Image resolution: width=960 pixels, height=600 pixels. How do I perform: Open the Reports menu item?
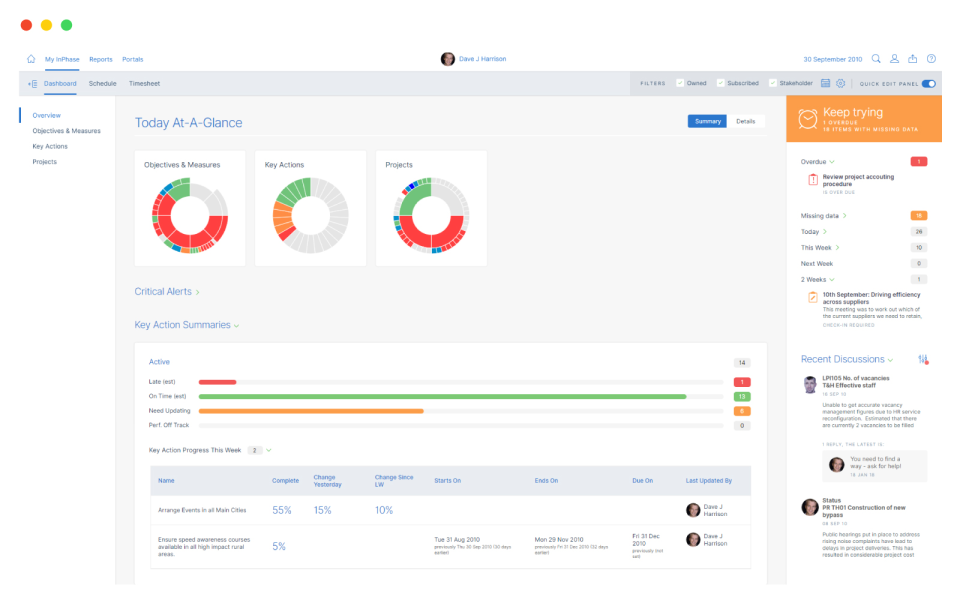coord(100,59)
